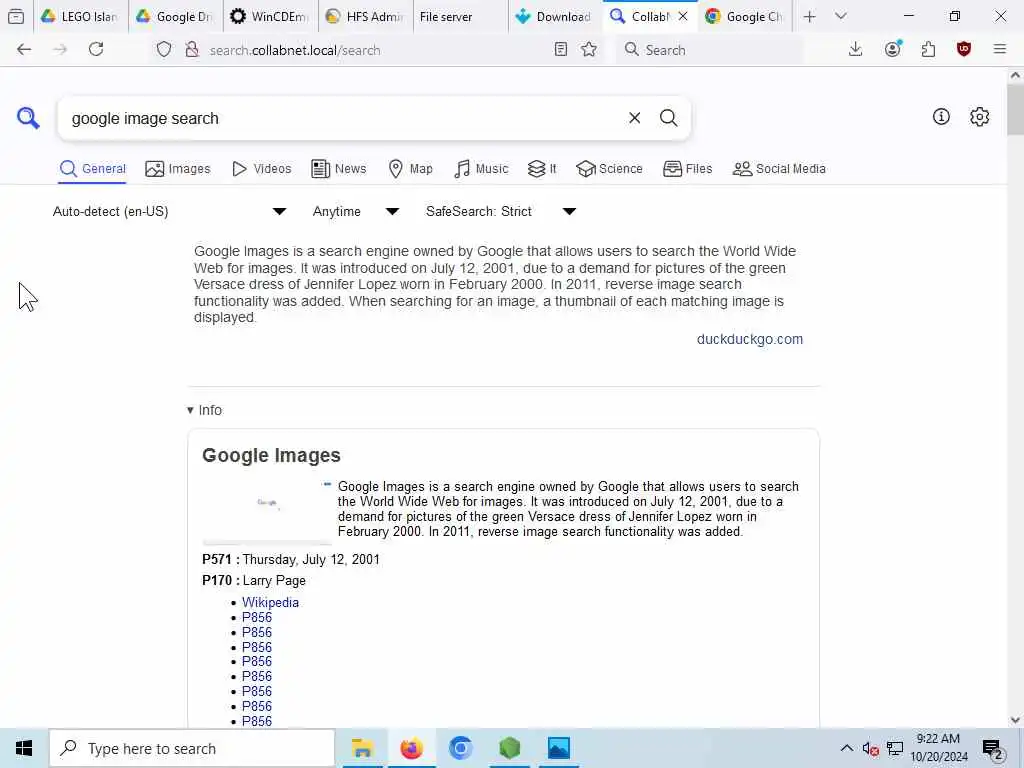Click the taskbar Type here to search box

click(192, 748)
